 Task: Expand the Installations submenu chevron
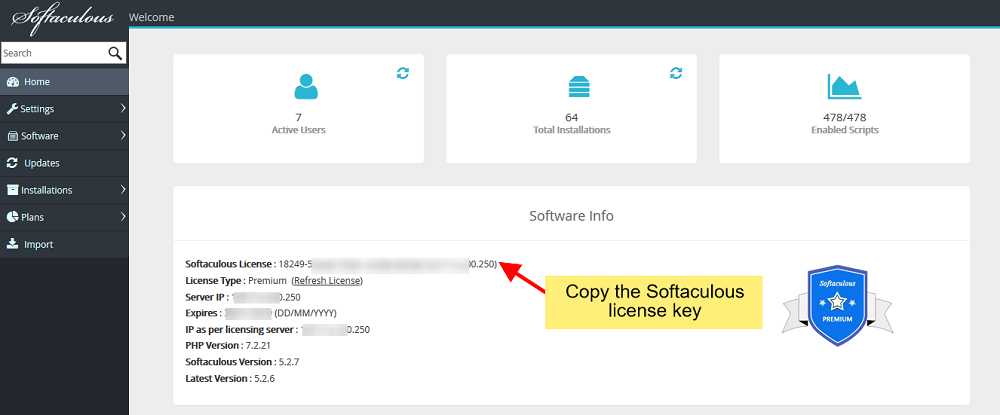[x=122, y=190]
